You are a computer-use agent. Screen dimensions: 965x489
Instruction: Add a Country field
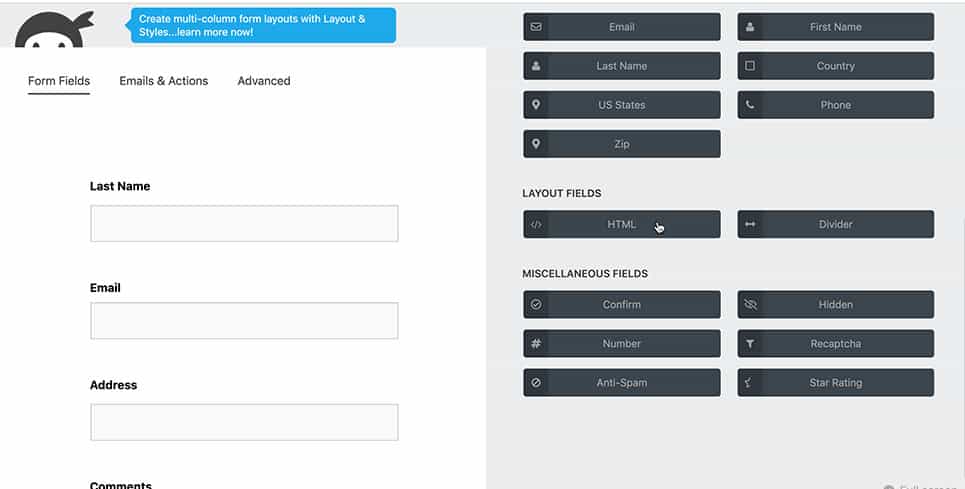(x=836, y=66)
